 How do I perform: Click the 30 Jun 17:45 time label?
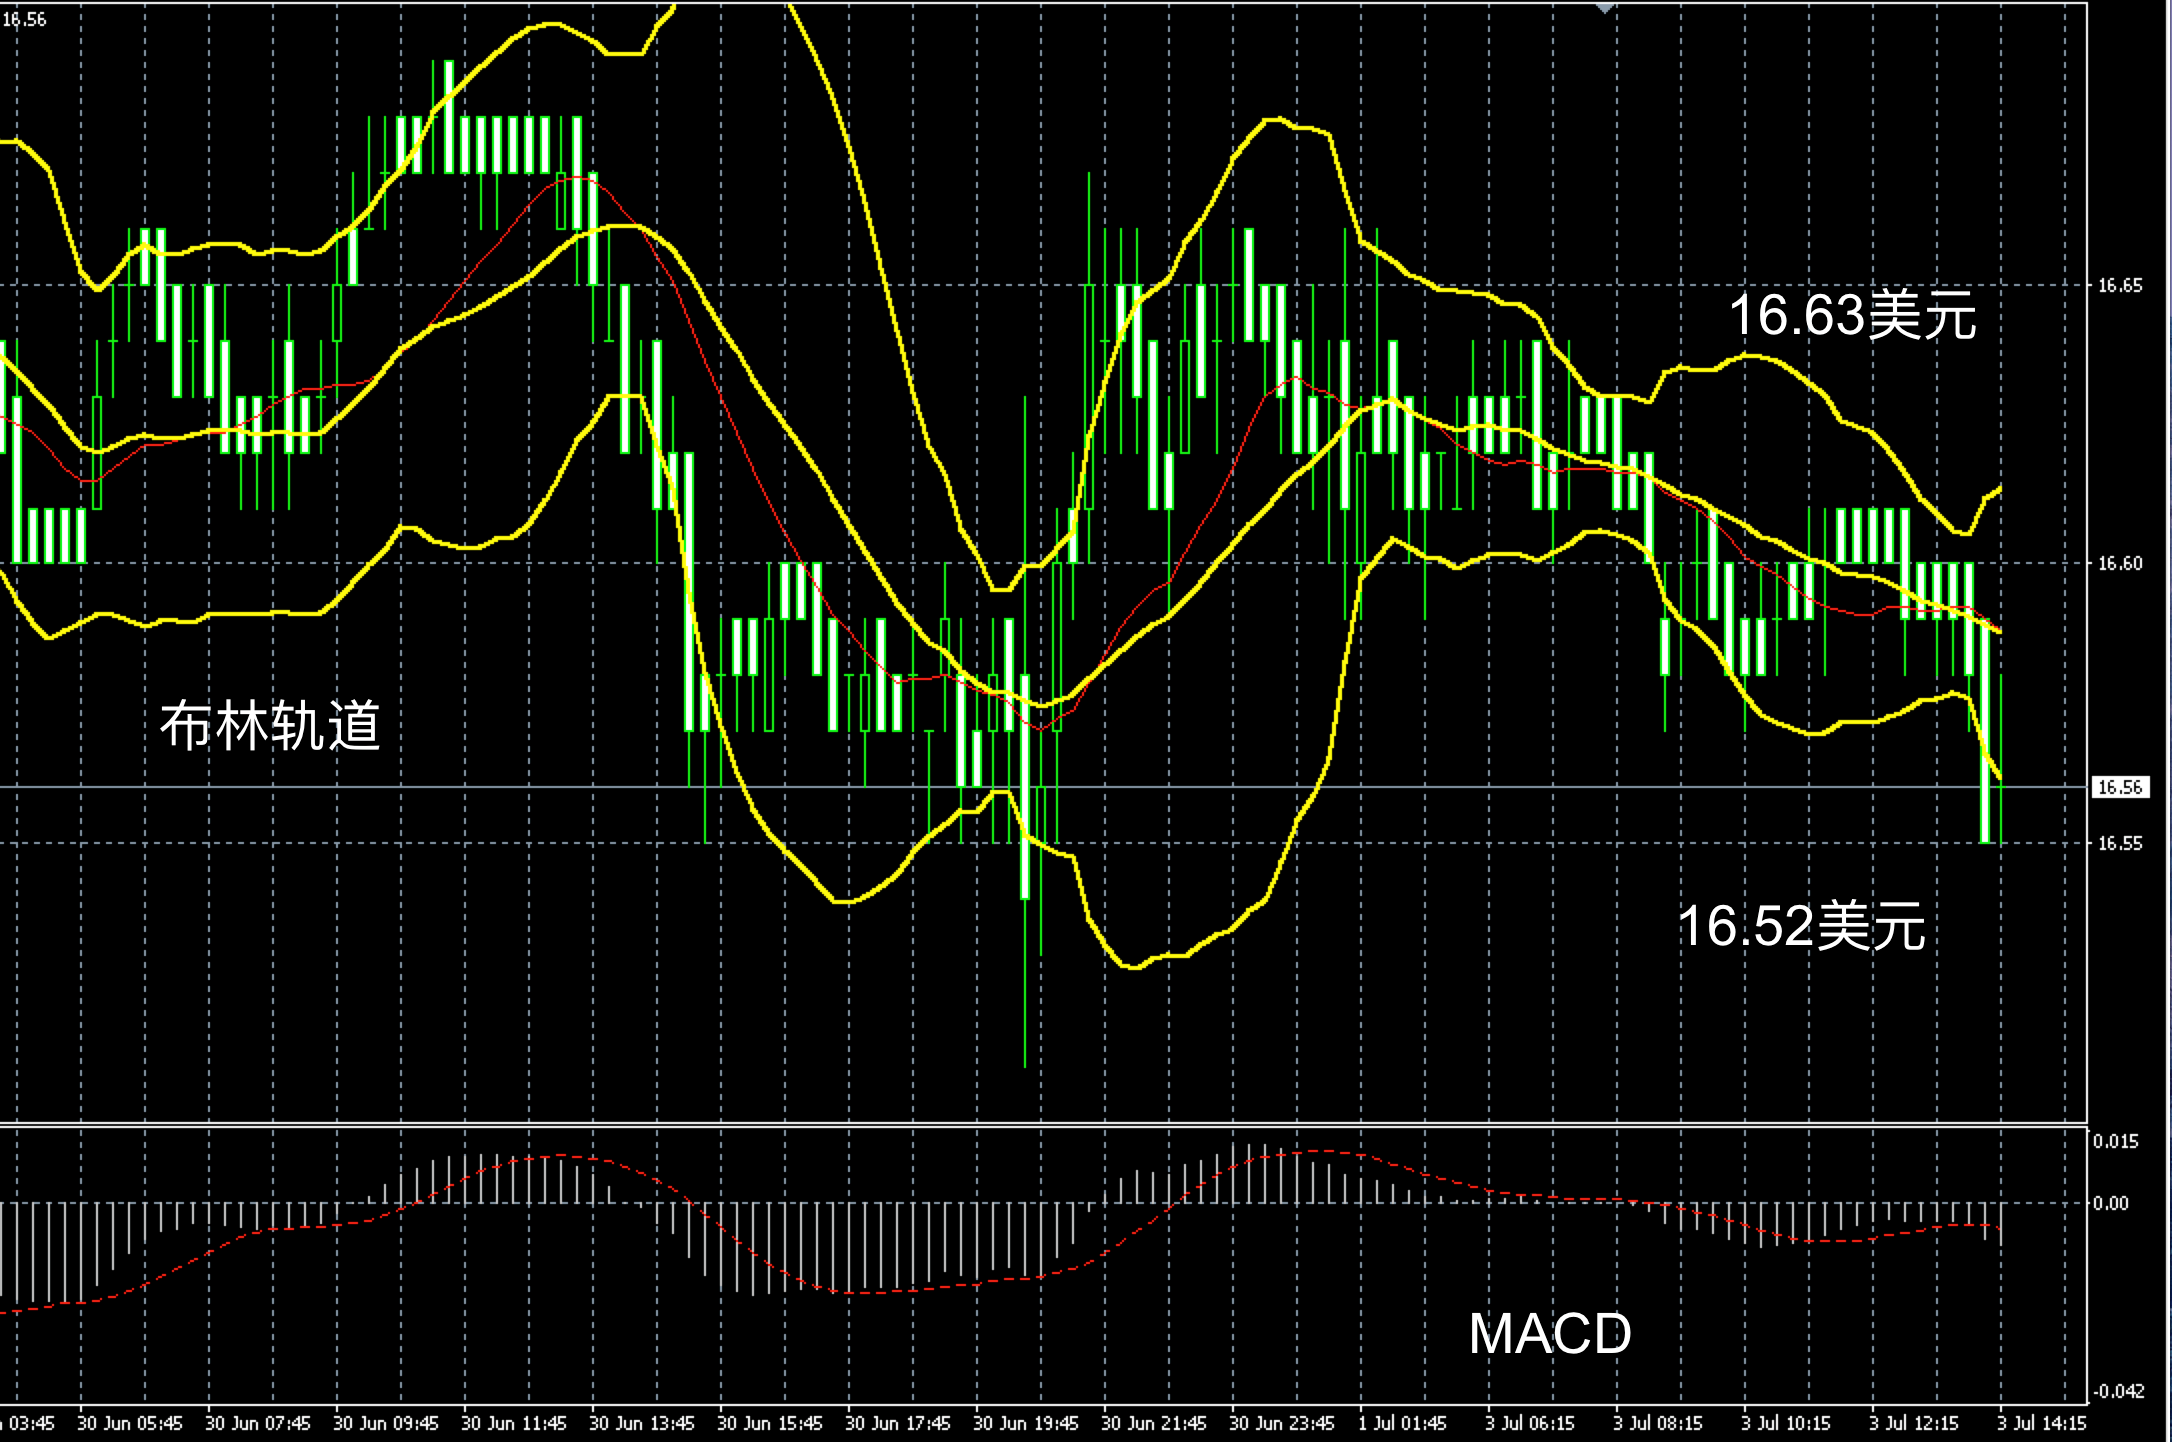pos(898,1423)
